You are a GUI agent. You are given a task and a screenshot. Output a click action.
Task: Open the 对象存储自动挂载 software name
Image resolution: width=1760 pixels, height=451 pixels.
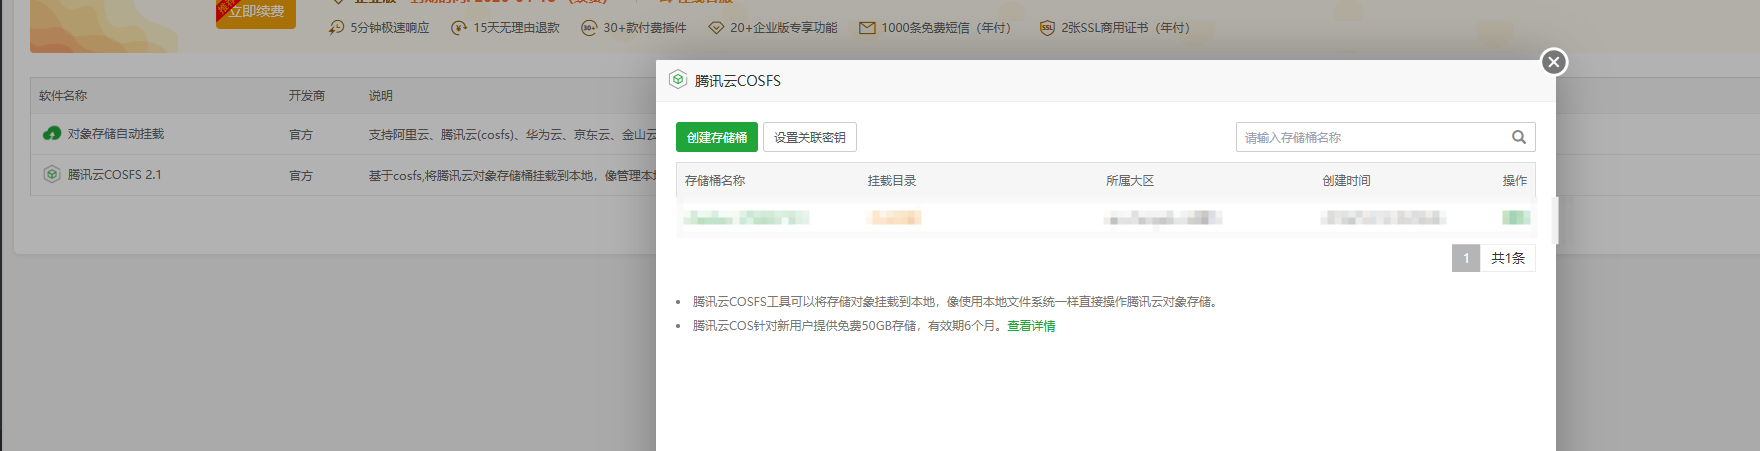[x=116, y=134]
